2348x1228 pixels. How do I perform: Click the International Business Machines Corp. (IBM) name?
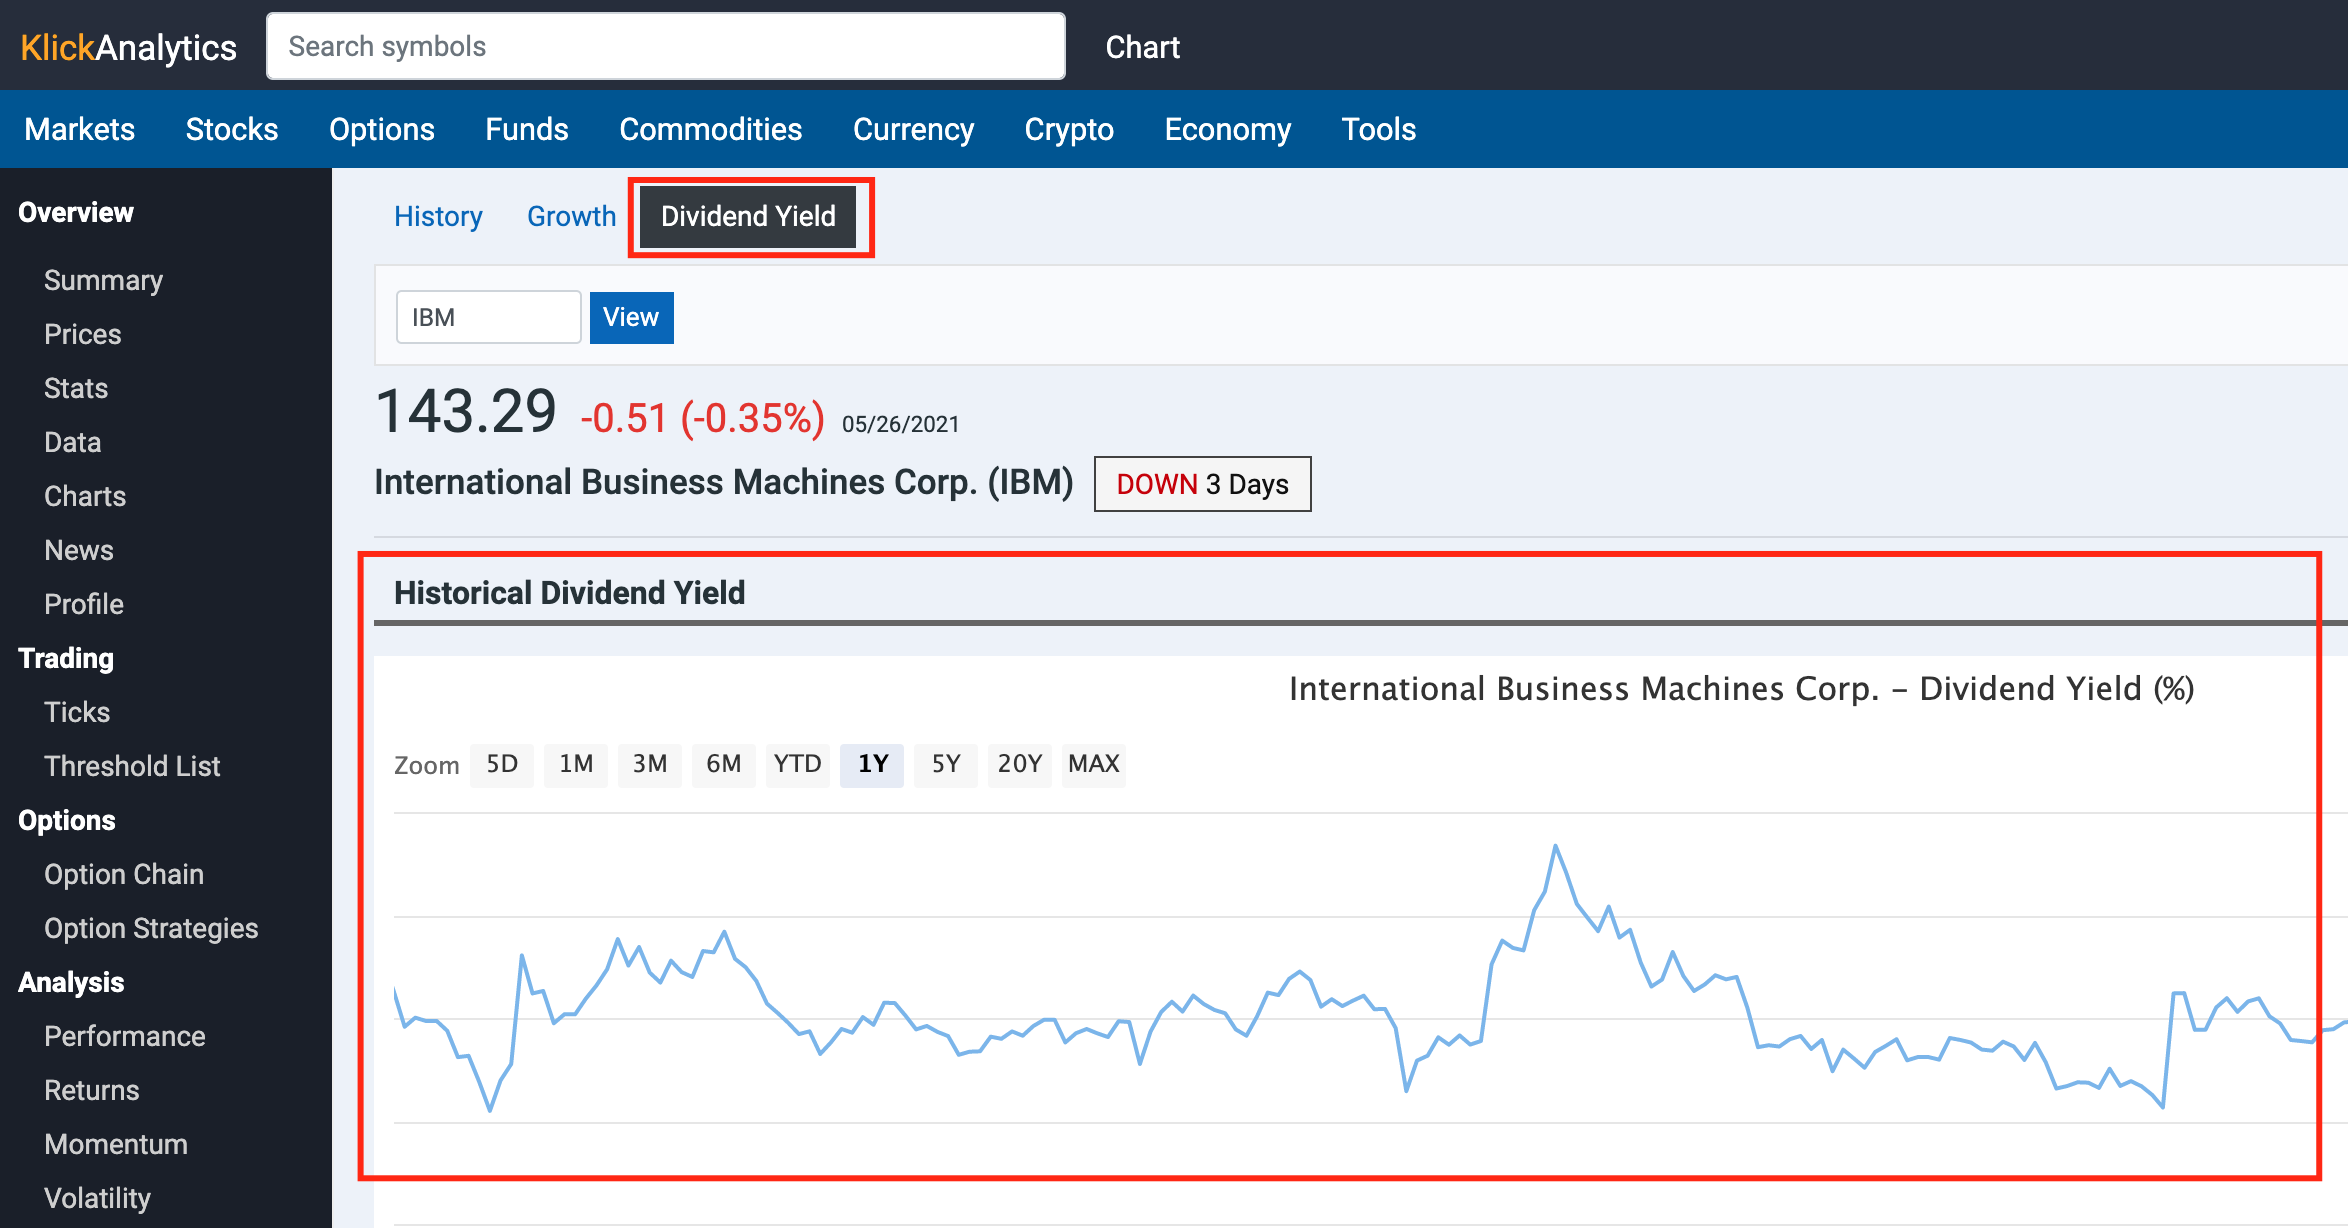click(724, 483)
